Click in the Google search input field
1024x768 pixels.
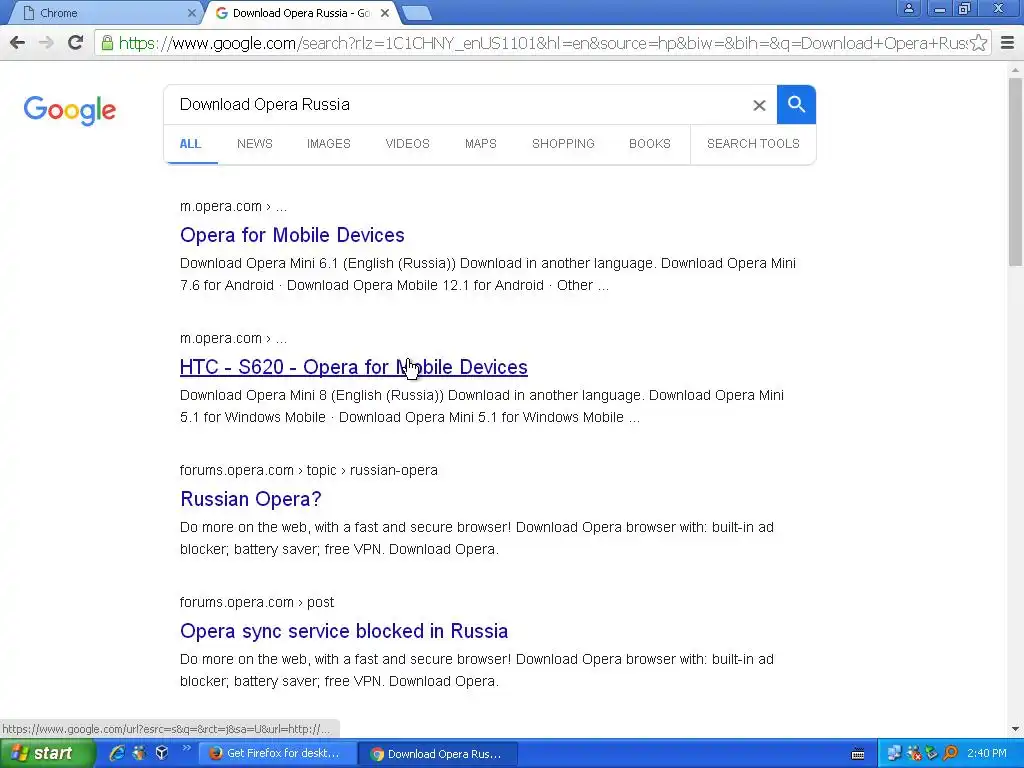tap(457, 104)
